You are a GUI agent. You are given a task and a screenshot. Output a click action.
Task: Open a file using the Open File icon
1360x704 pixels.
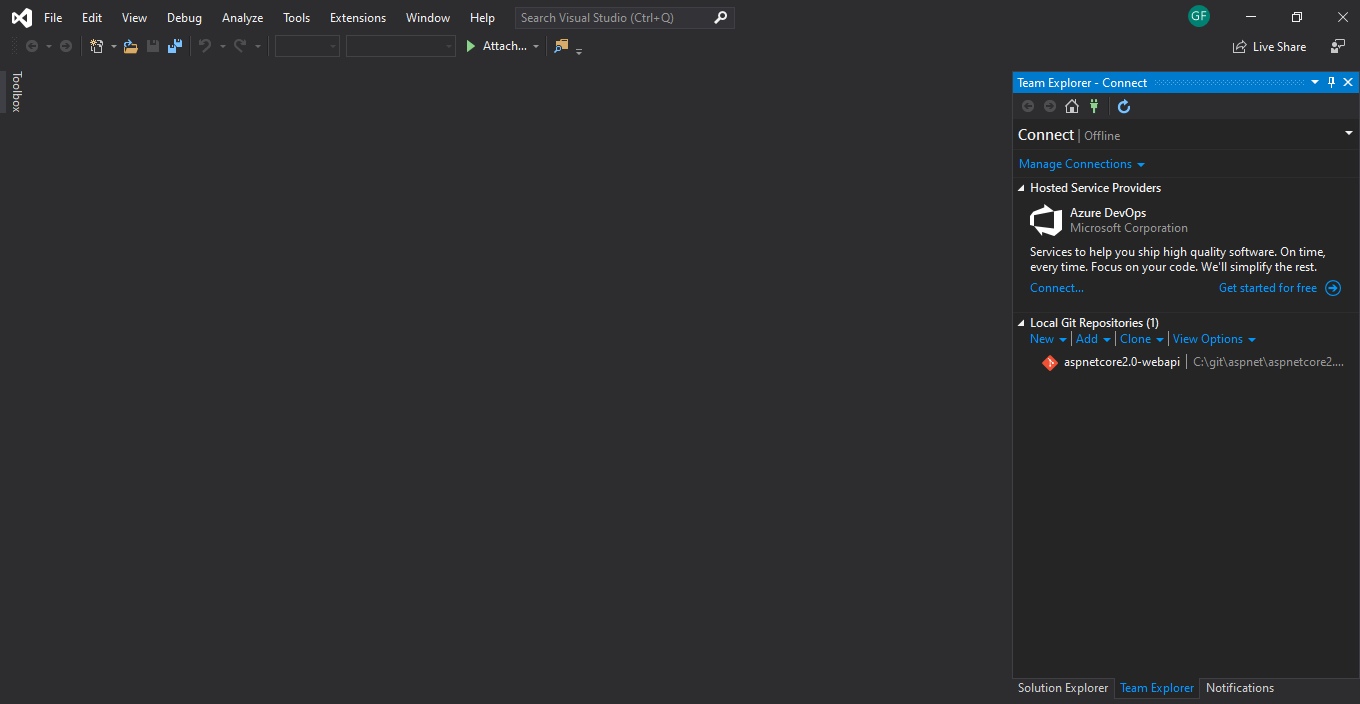pos(130,46)
